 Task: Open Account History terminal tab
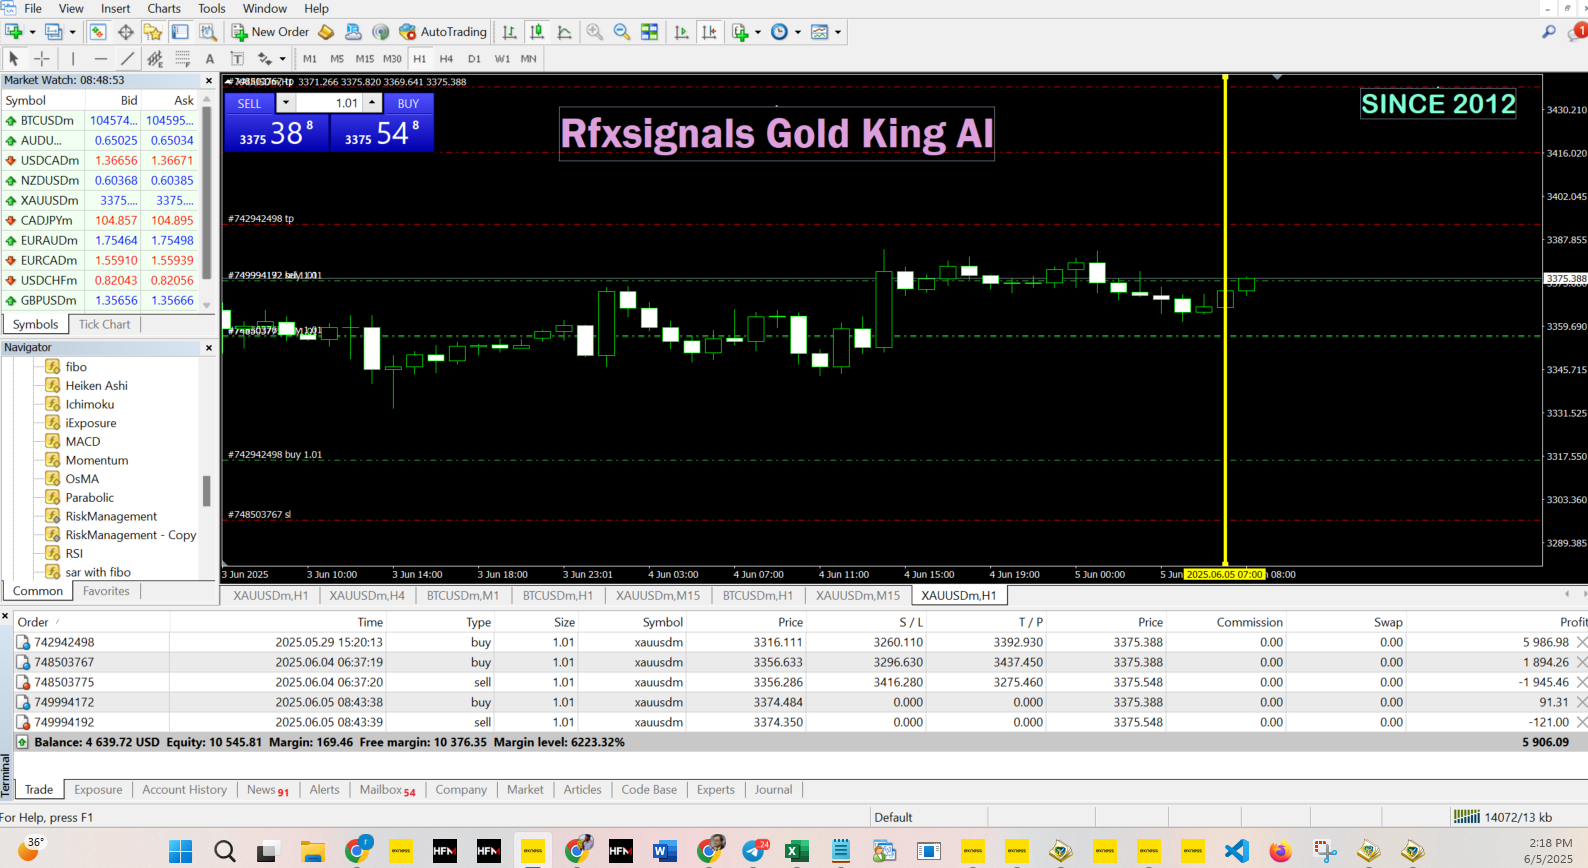coord(184,789)
